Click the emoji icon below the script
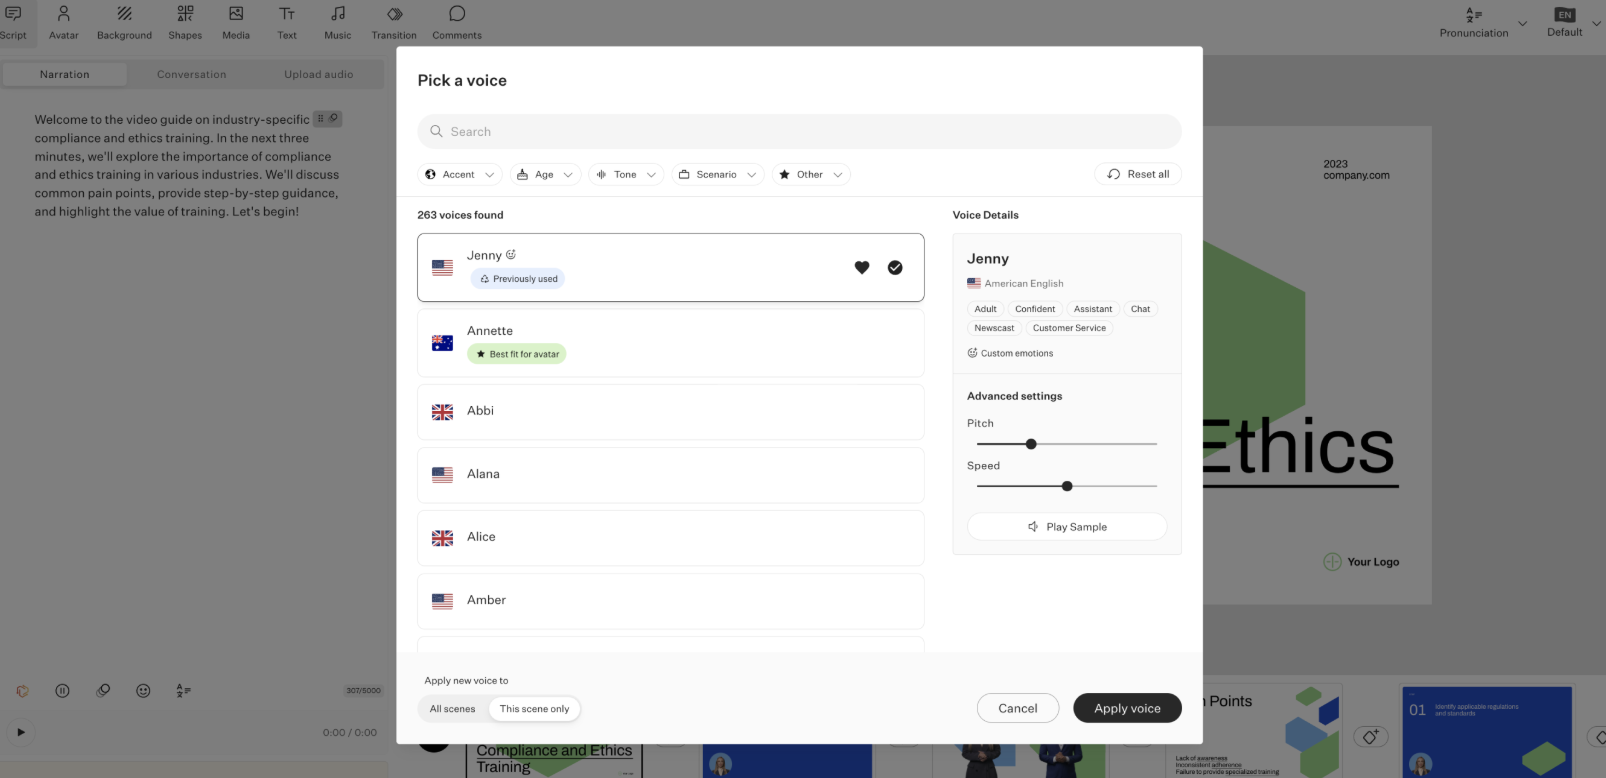Image resolution: width=1606 pixels, height=778 pixels. coord(143,690)
